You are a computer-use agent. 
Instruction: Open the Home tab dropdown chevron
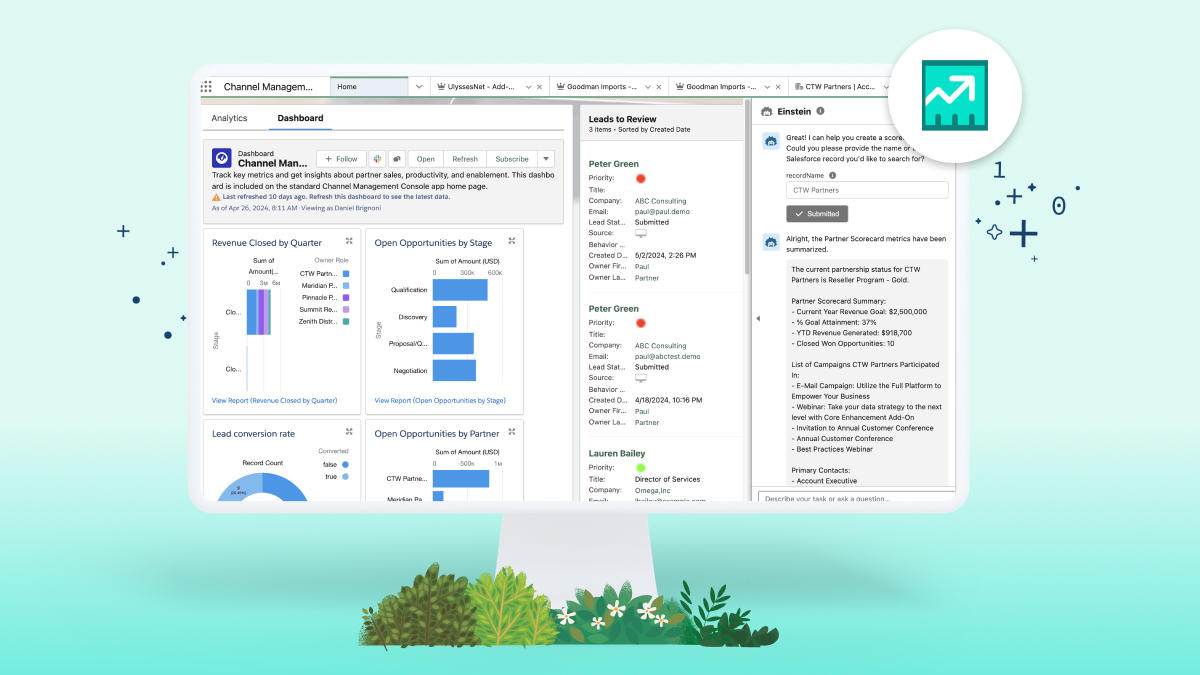tap(418, 87)
